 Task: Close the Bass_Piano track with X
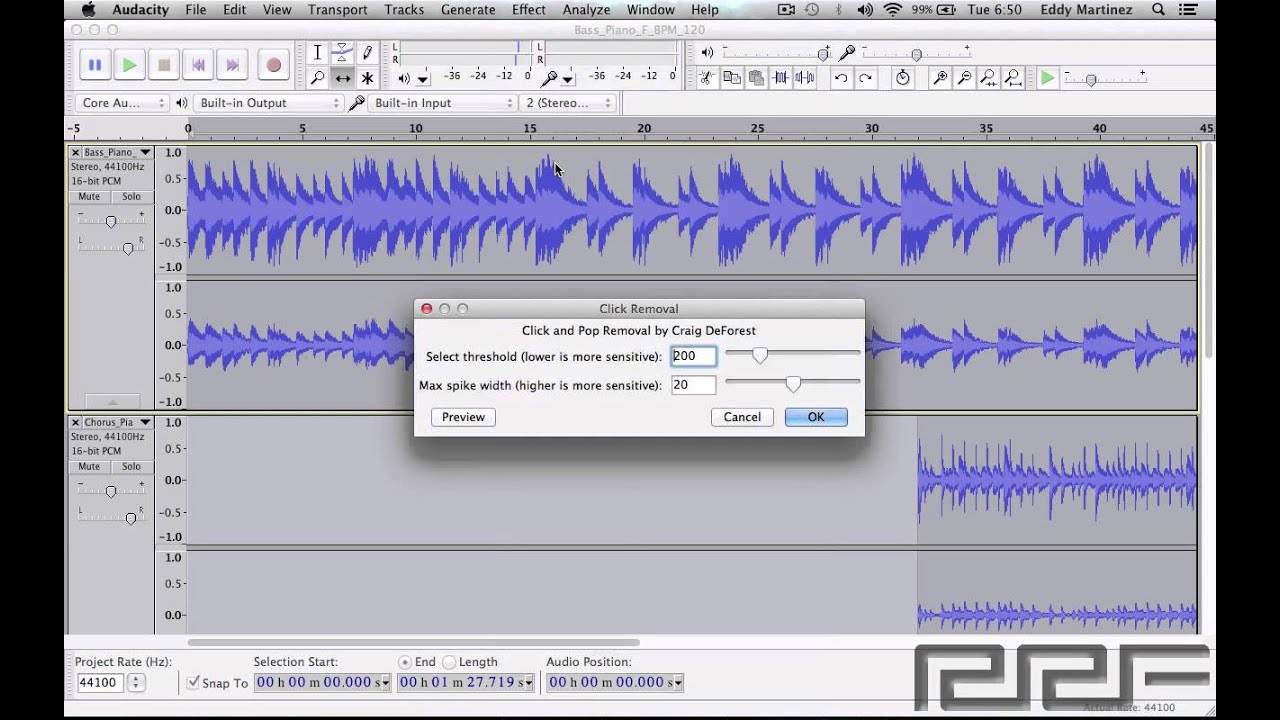(75, 153)
